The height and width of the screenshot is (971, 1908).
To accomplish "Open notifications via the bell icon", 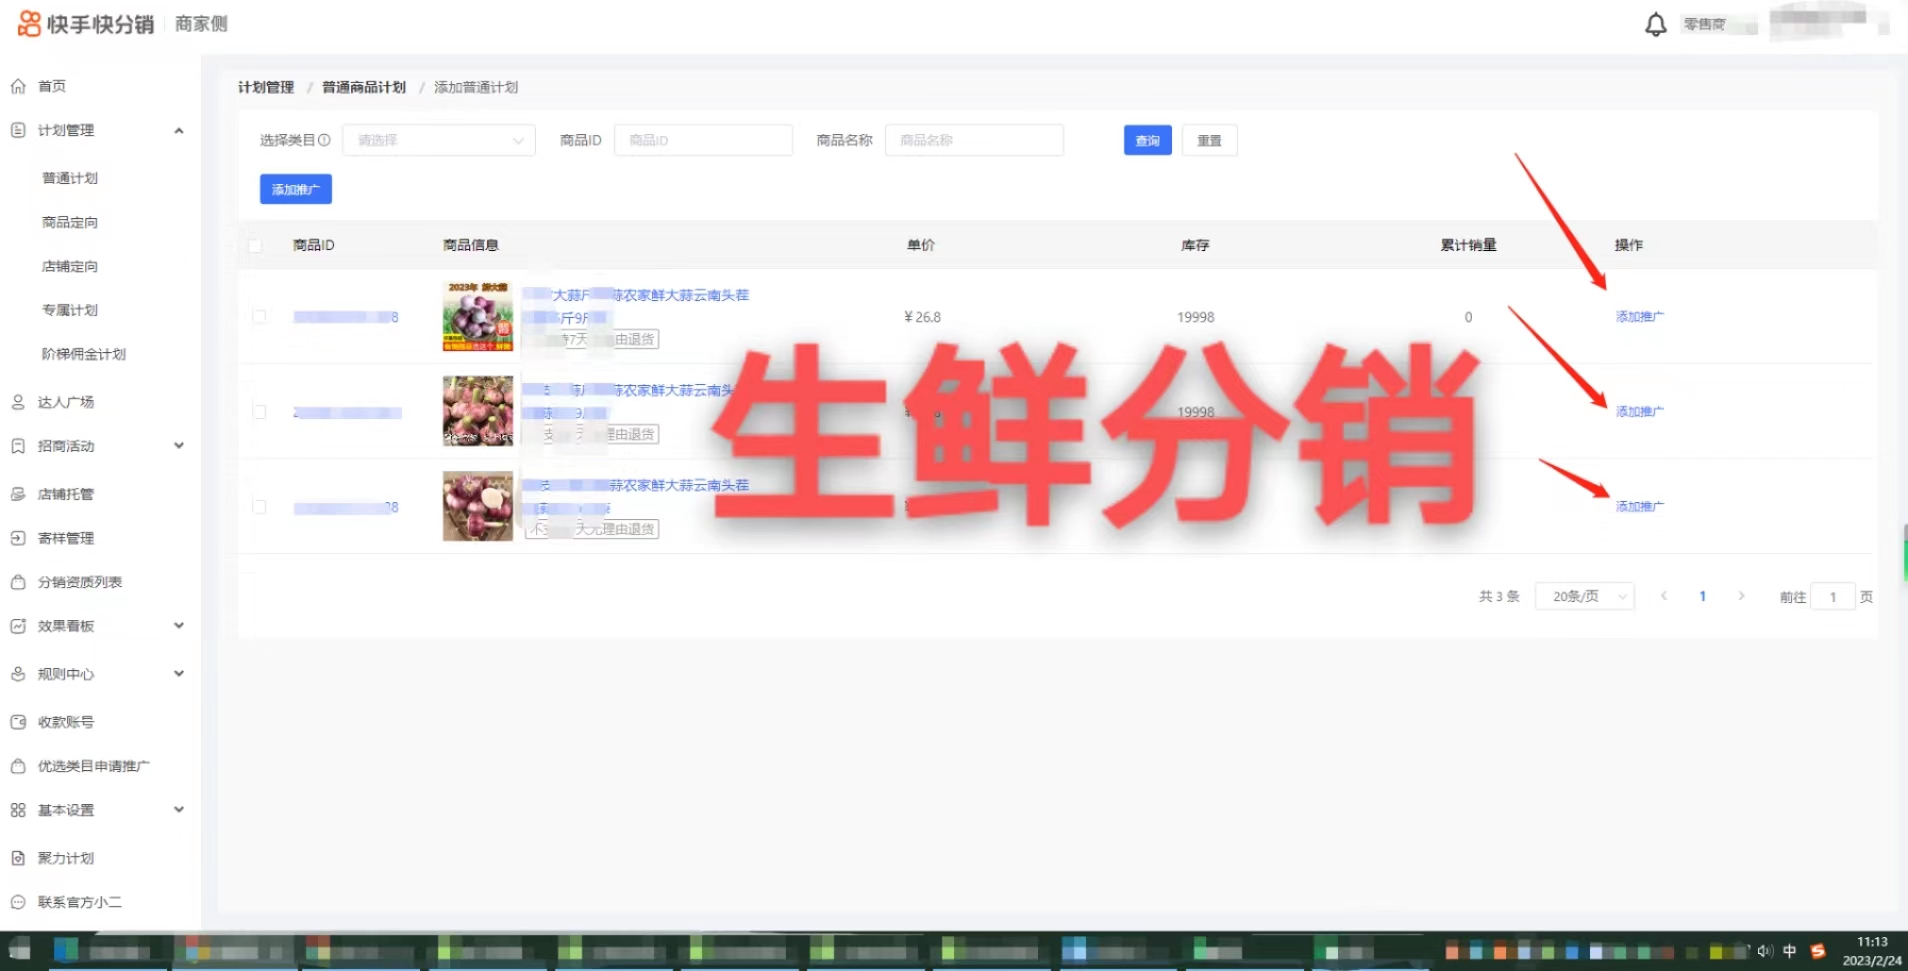I will point(1655,23).
